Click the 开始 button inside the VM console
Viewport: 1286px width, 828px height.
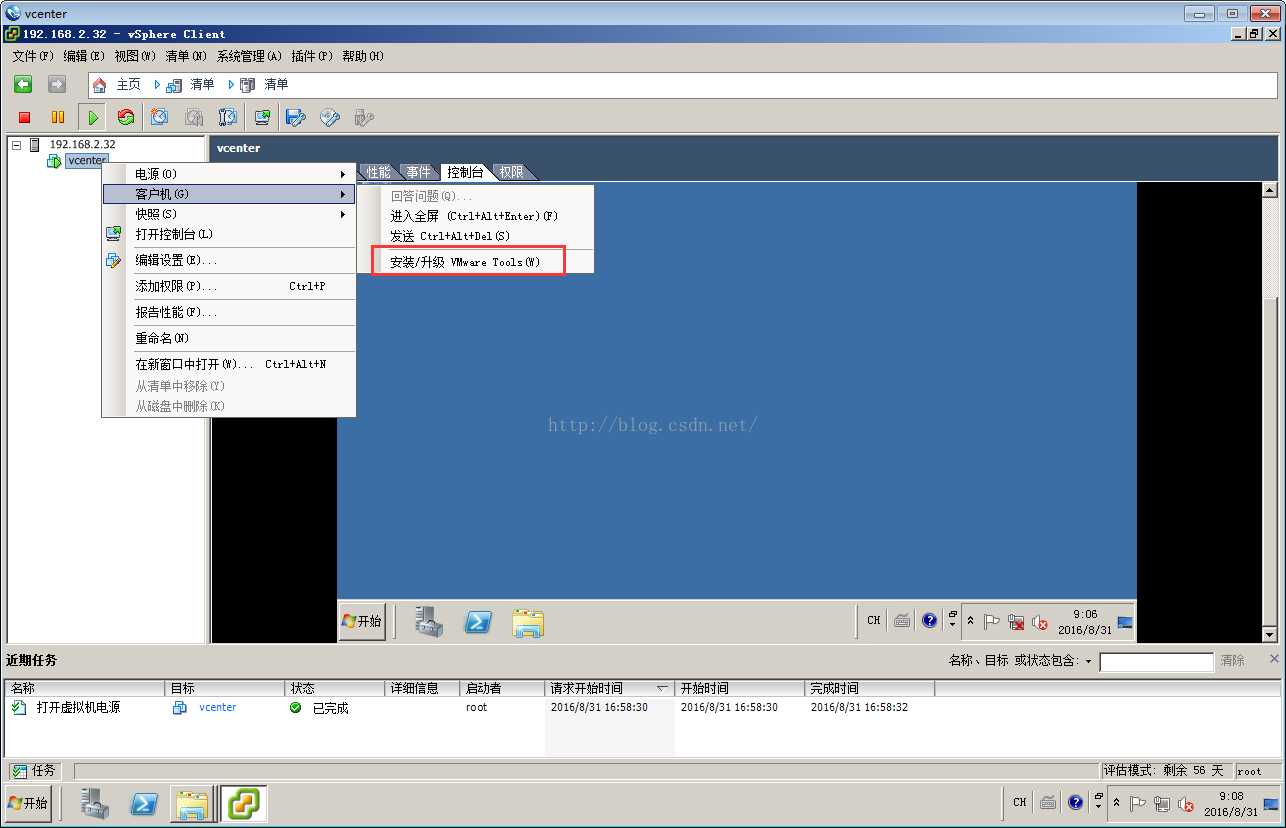click(362, 621)
